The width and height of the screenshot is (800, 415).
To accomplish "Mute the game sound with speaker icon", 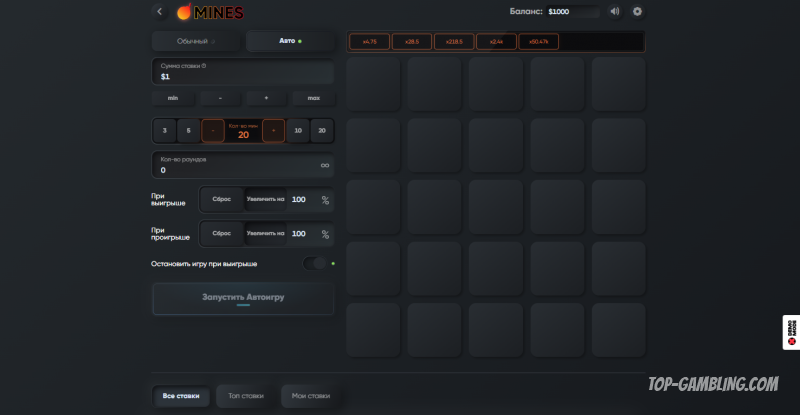I will tap(614, 12).
